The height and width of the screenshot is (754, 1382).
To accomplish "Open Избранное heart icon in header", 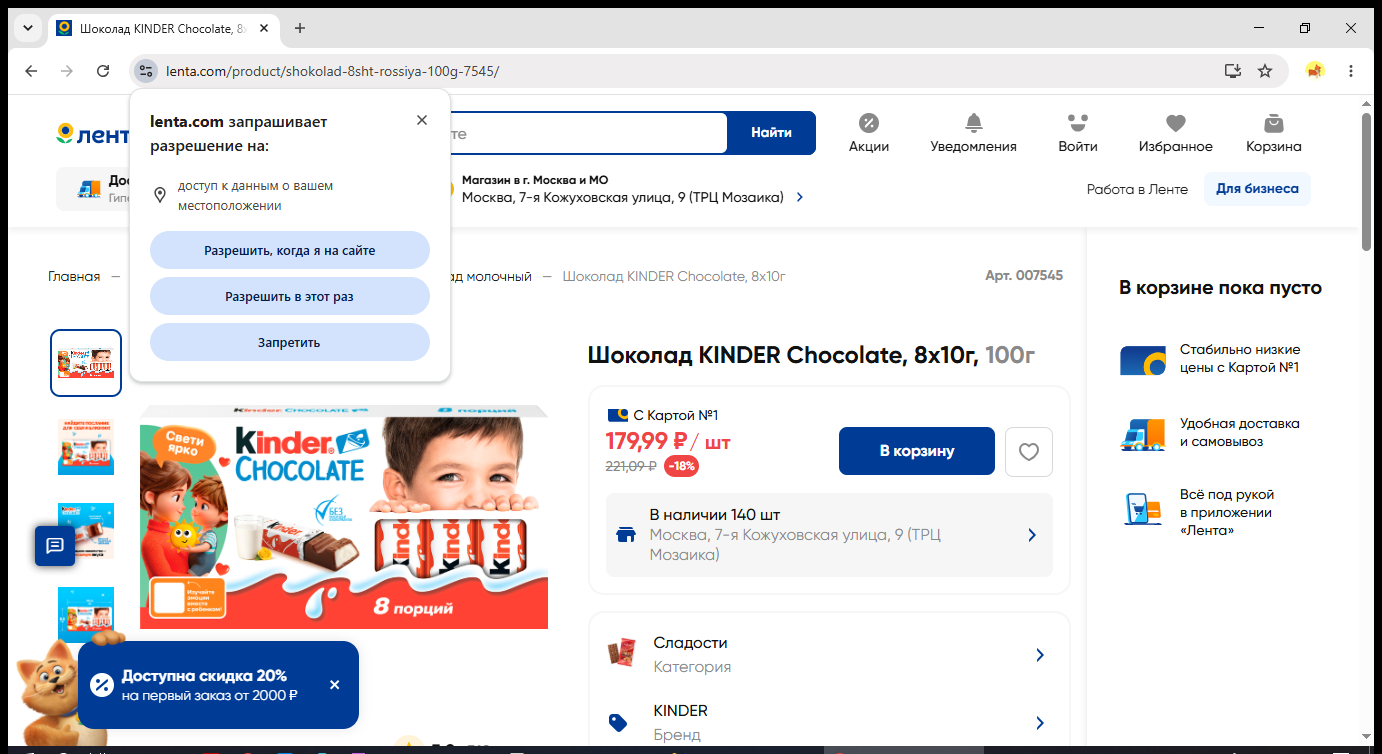I will point(1176,133).
